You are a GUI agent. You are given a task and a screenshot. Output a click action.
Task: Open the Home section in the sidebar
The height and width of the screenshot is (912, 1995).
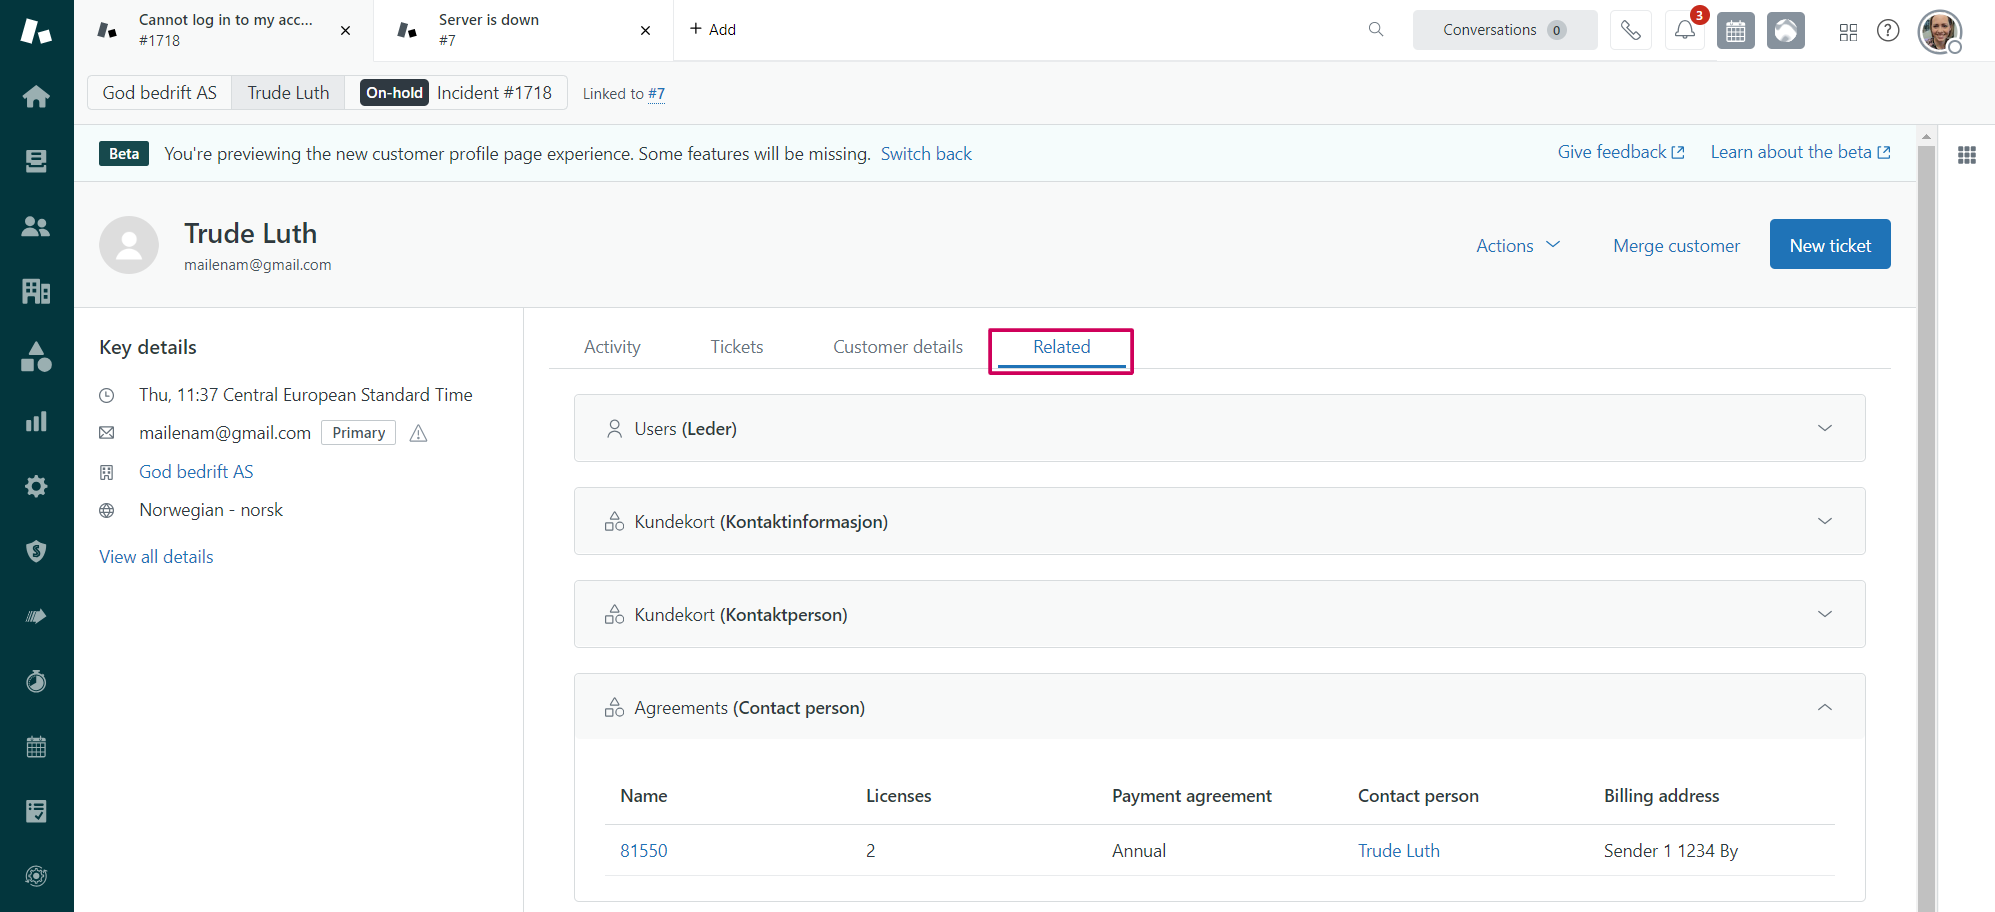[36, 96]
